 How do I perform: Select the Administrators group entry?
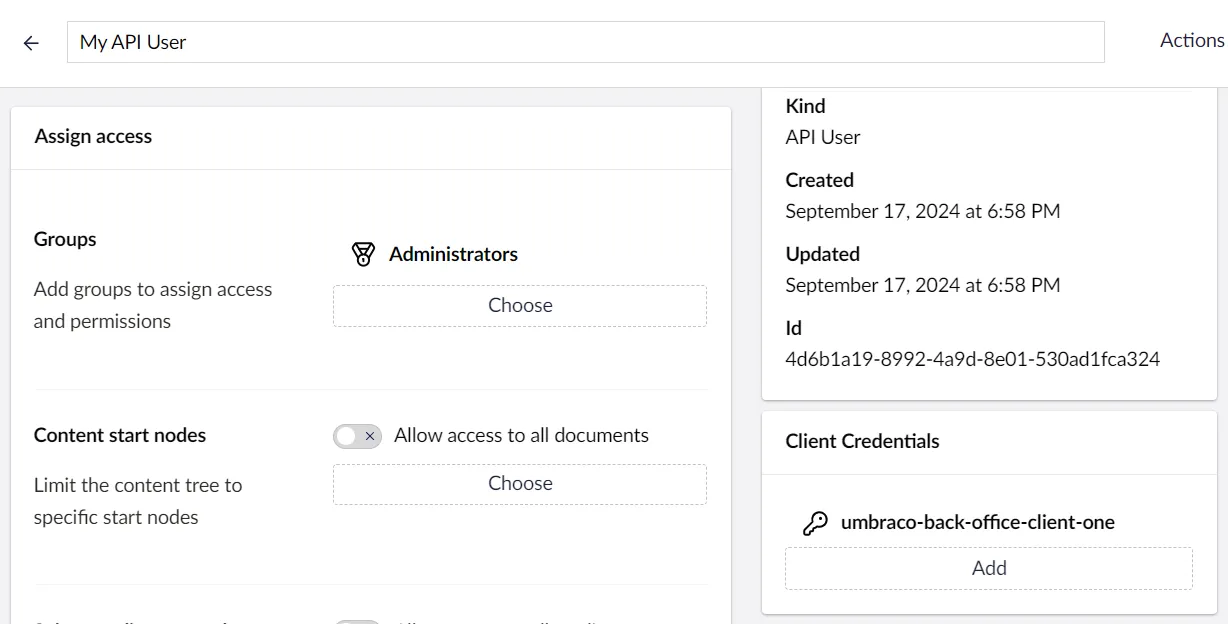(453, 254)
